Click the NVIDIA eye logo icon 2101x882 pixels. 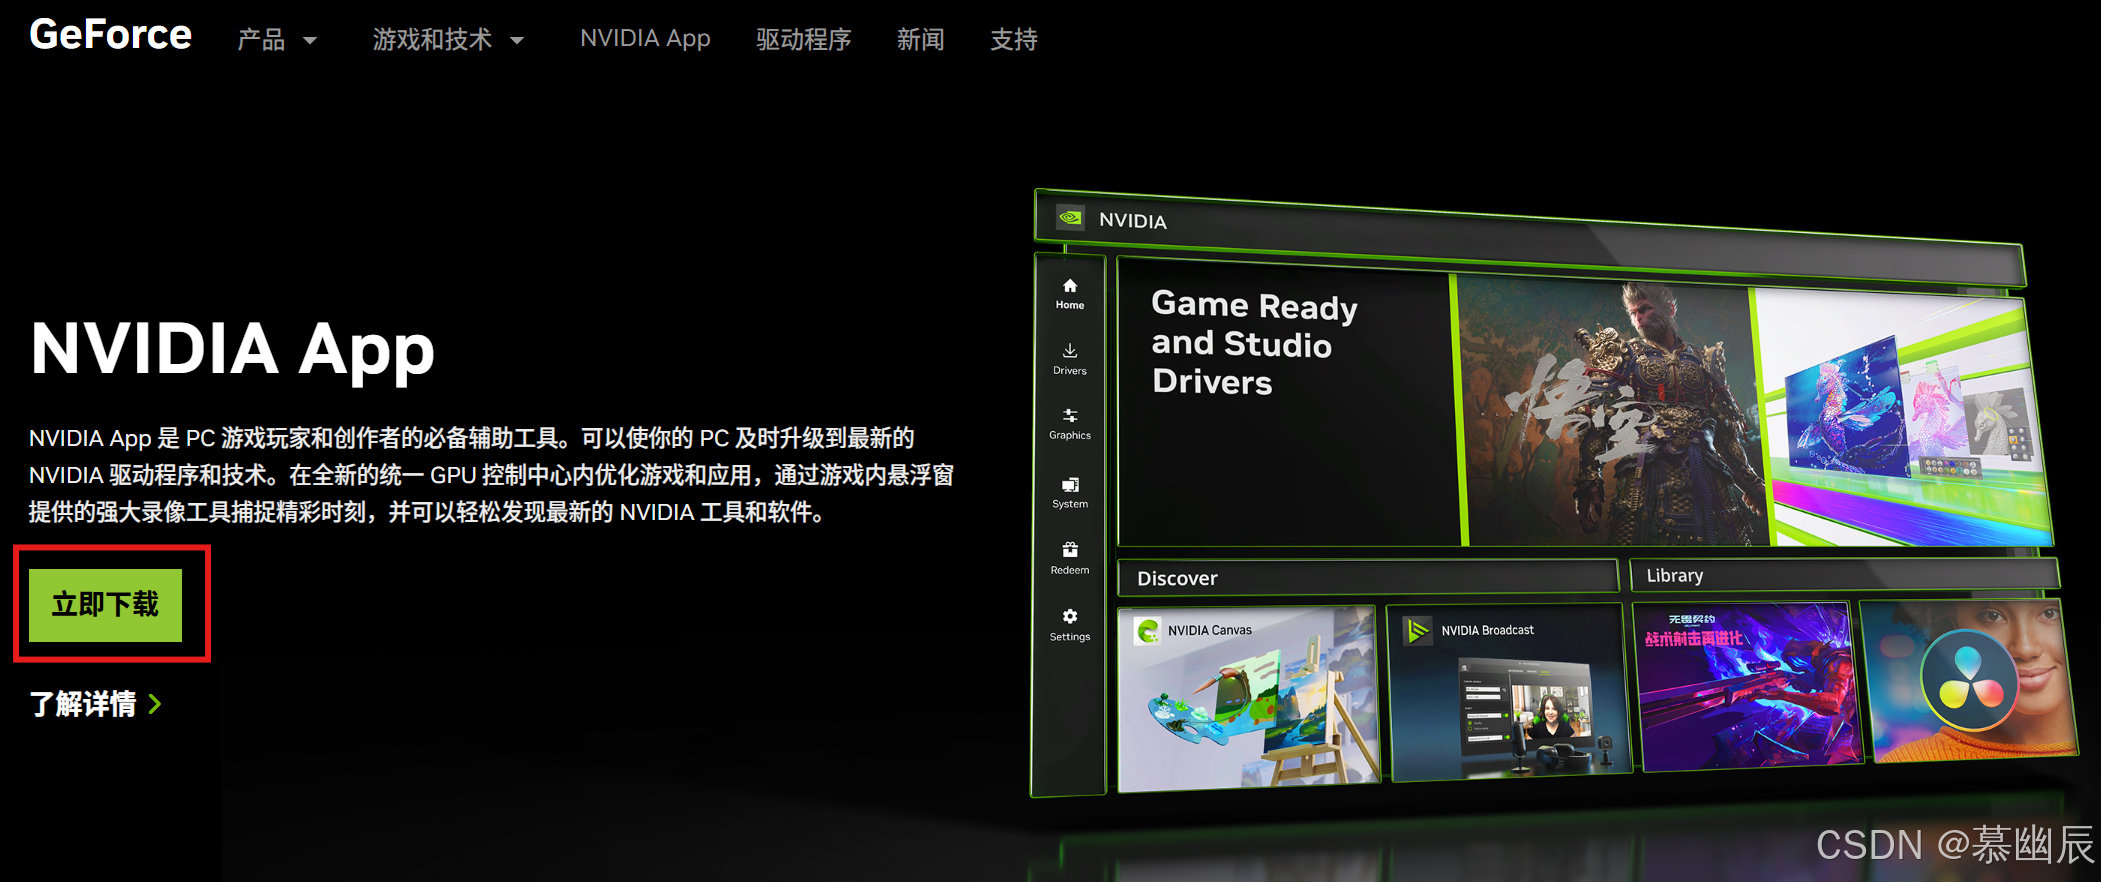click(x=1070, y=217)
